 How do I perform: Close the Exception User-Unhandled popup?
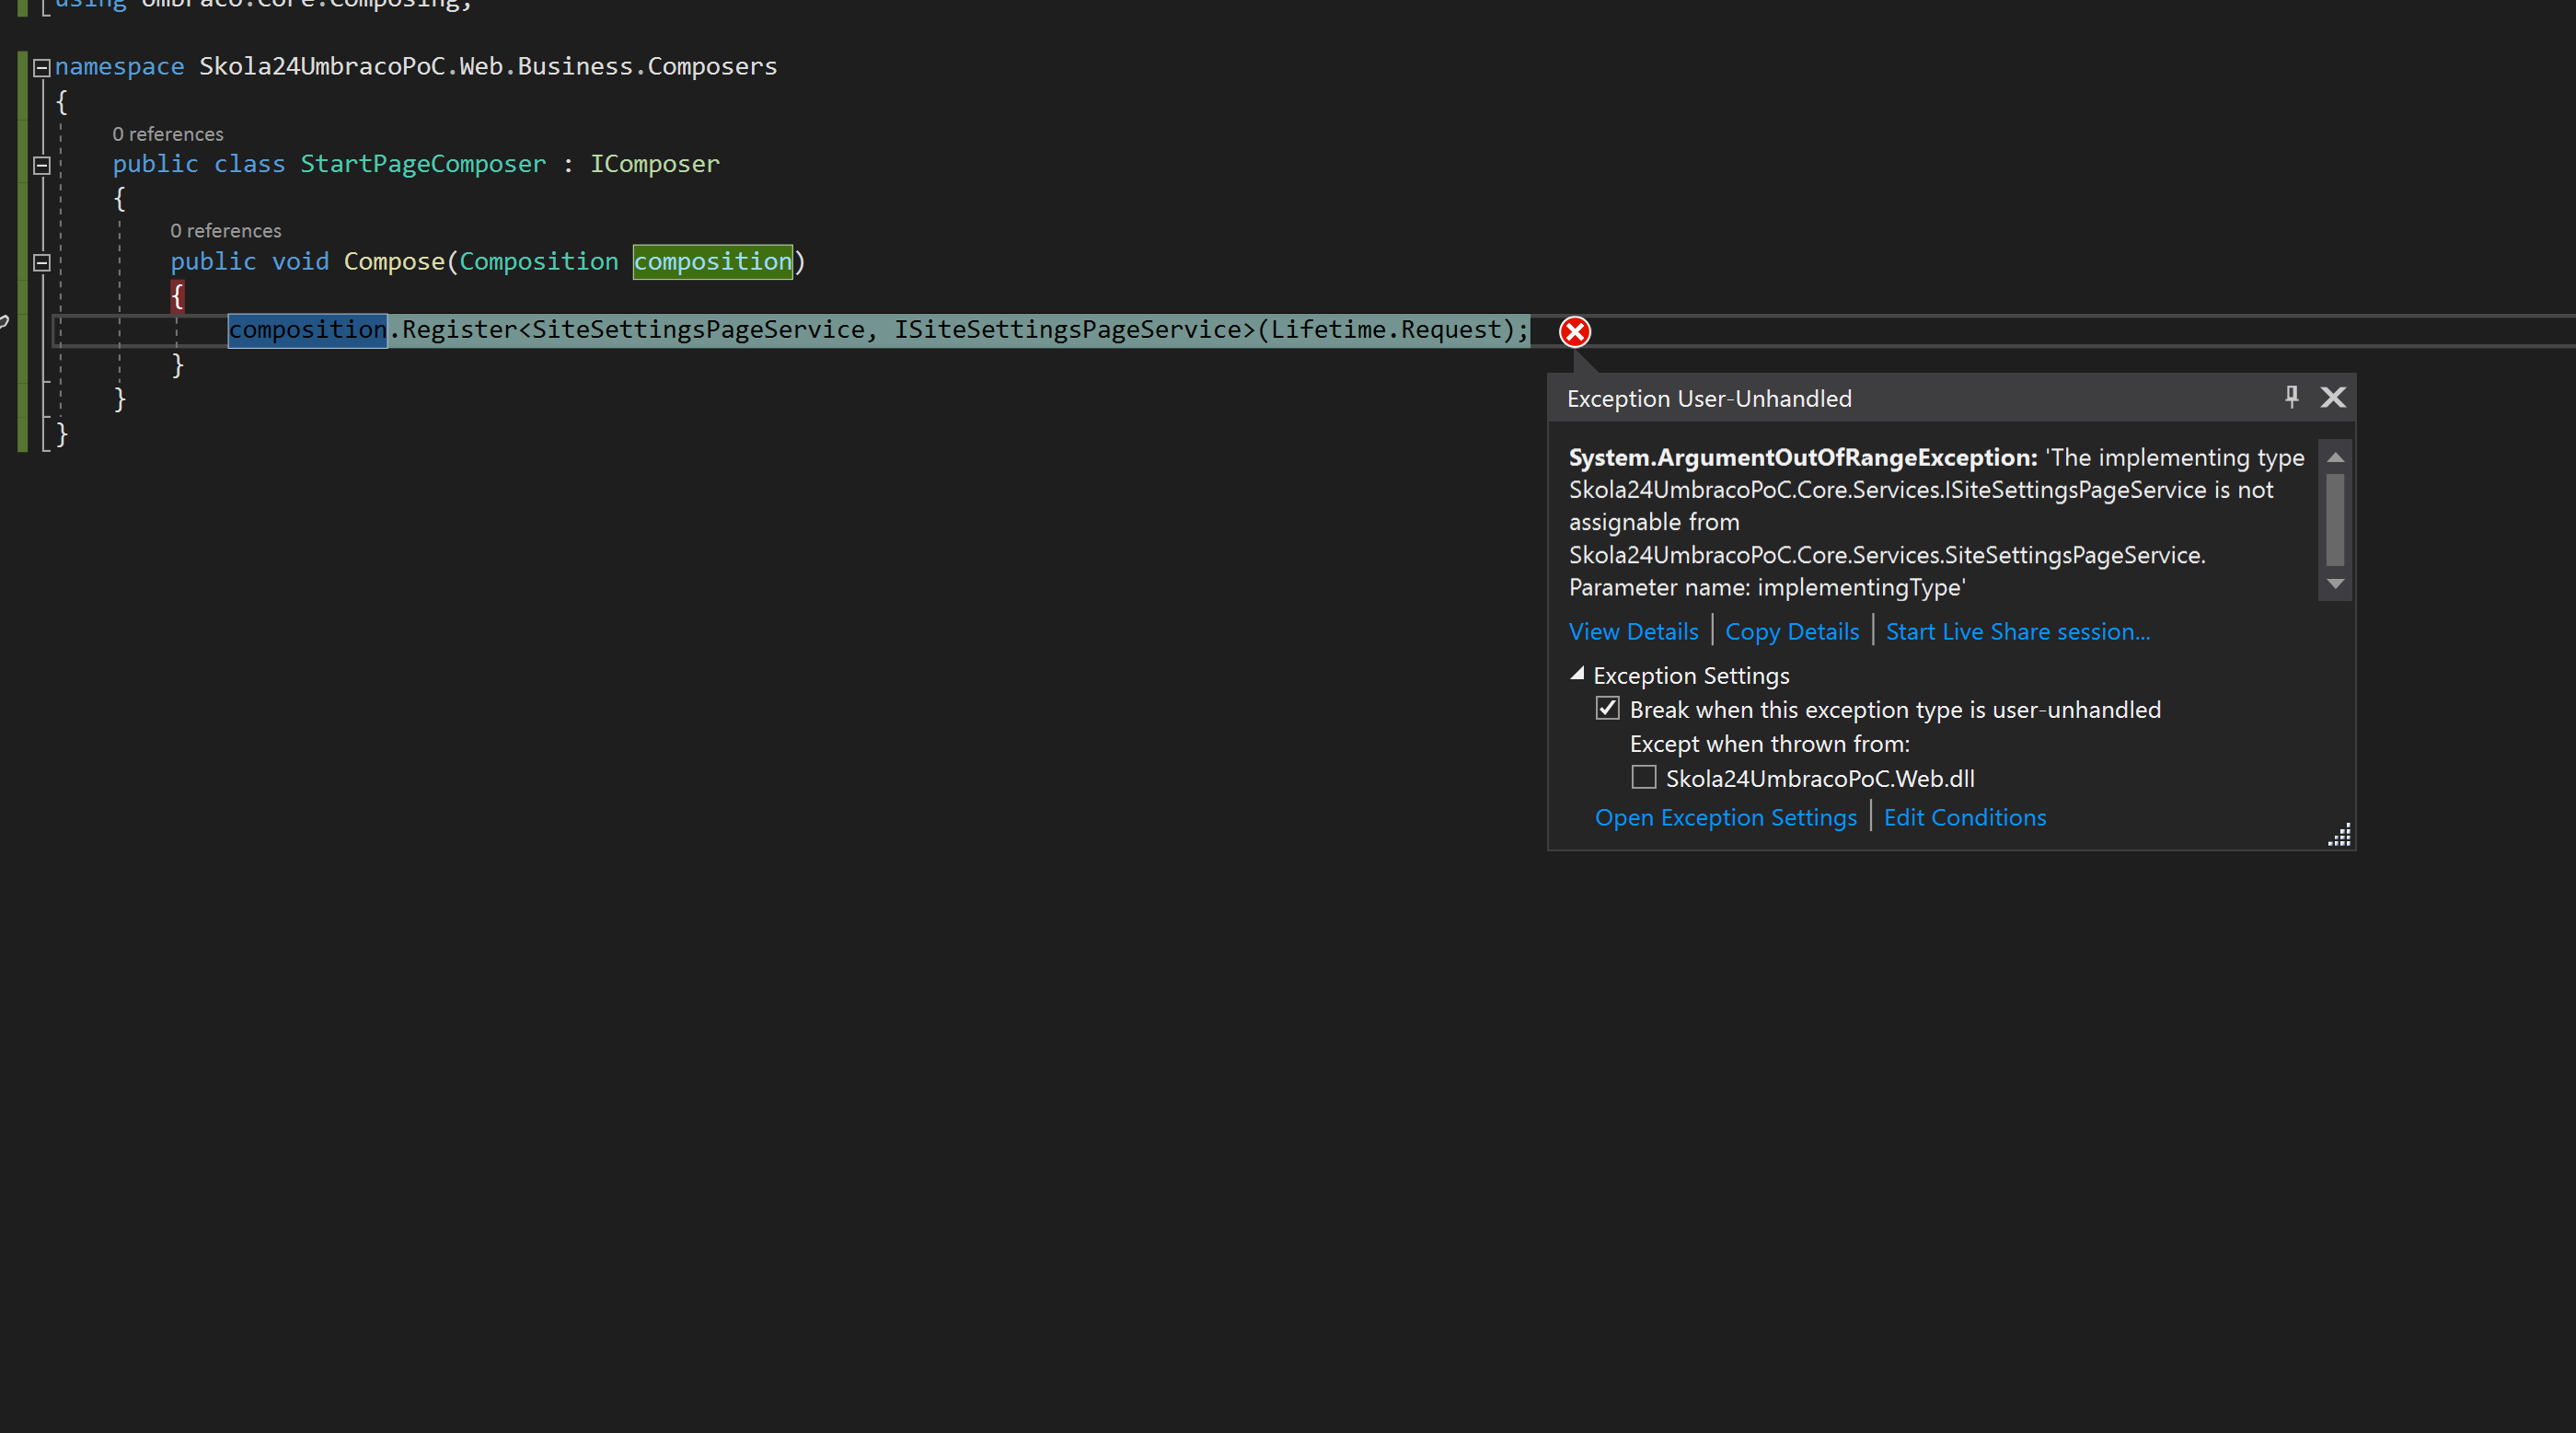click(2333, 397)
